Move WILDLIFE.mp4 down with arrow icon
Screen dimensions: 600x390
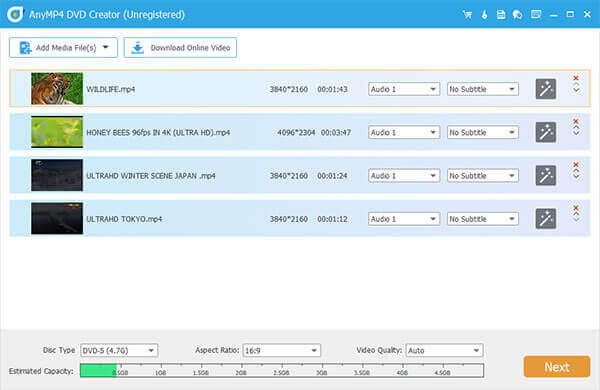[x=576, y=91]
